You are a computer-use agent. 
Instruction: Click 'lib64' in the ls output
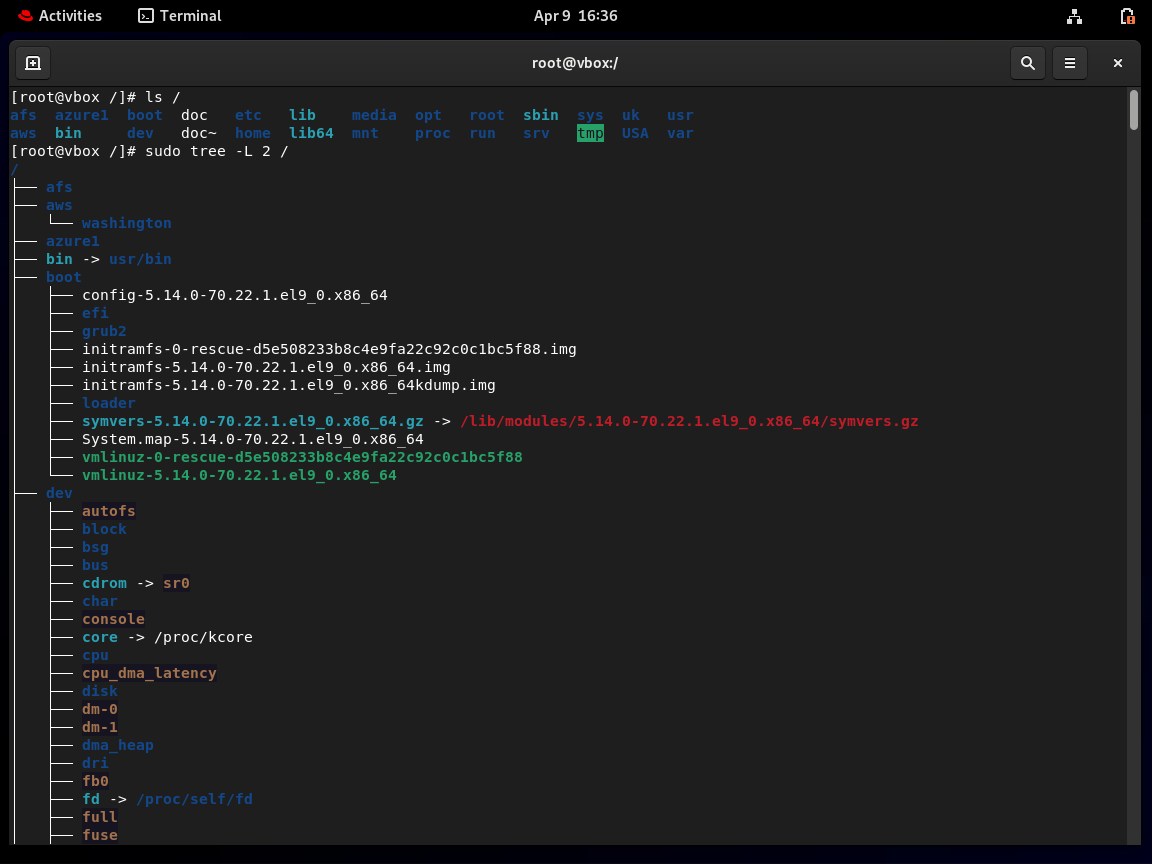[311, 133]
